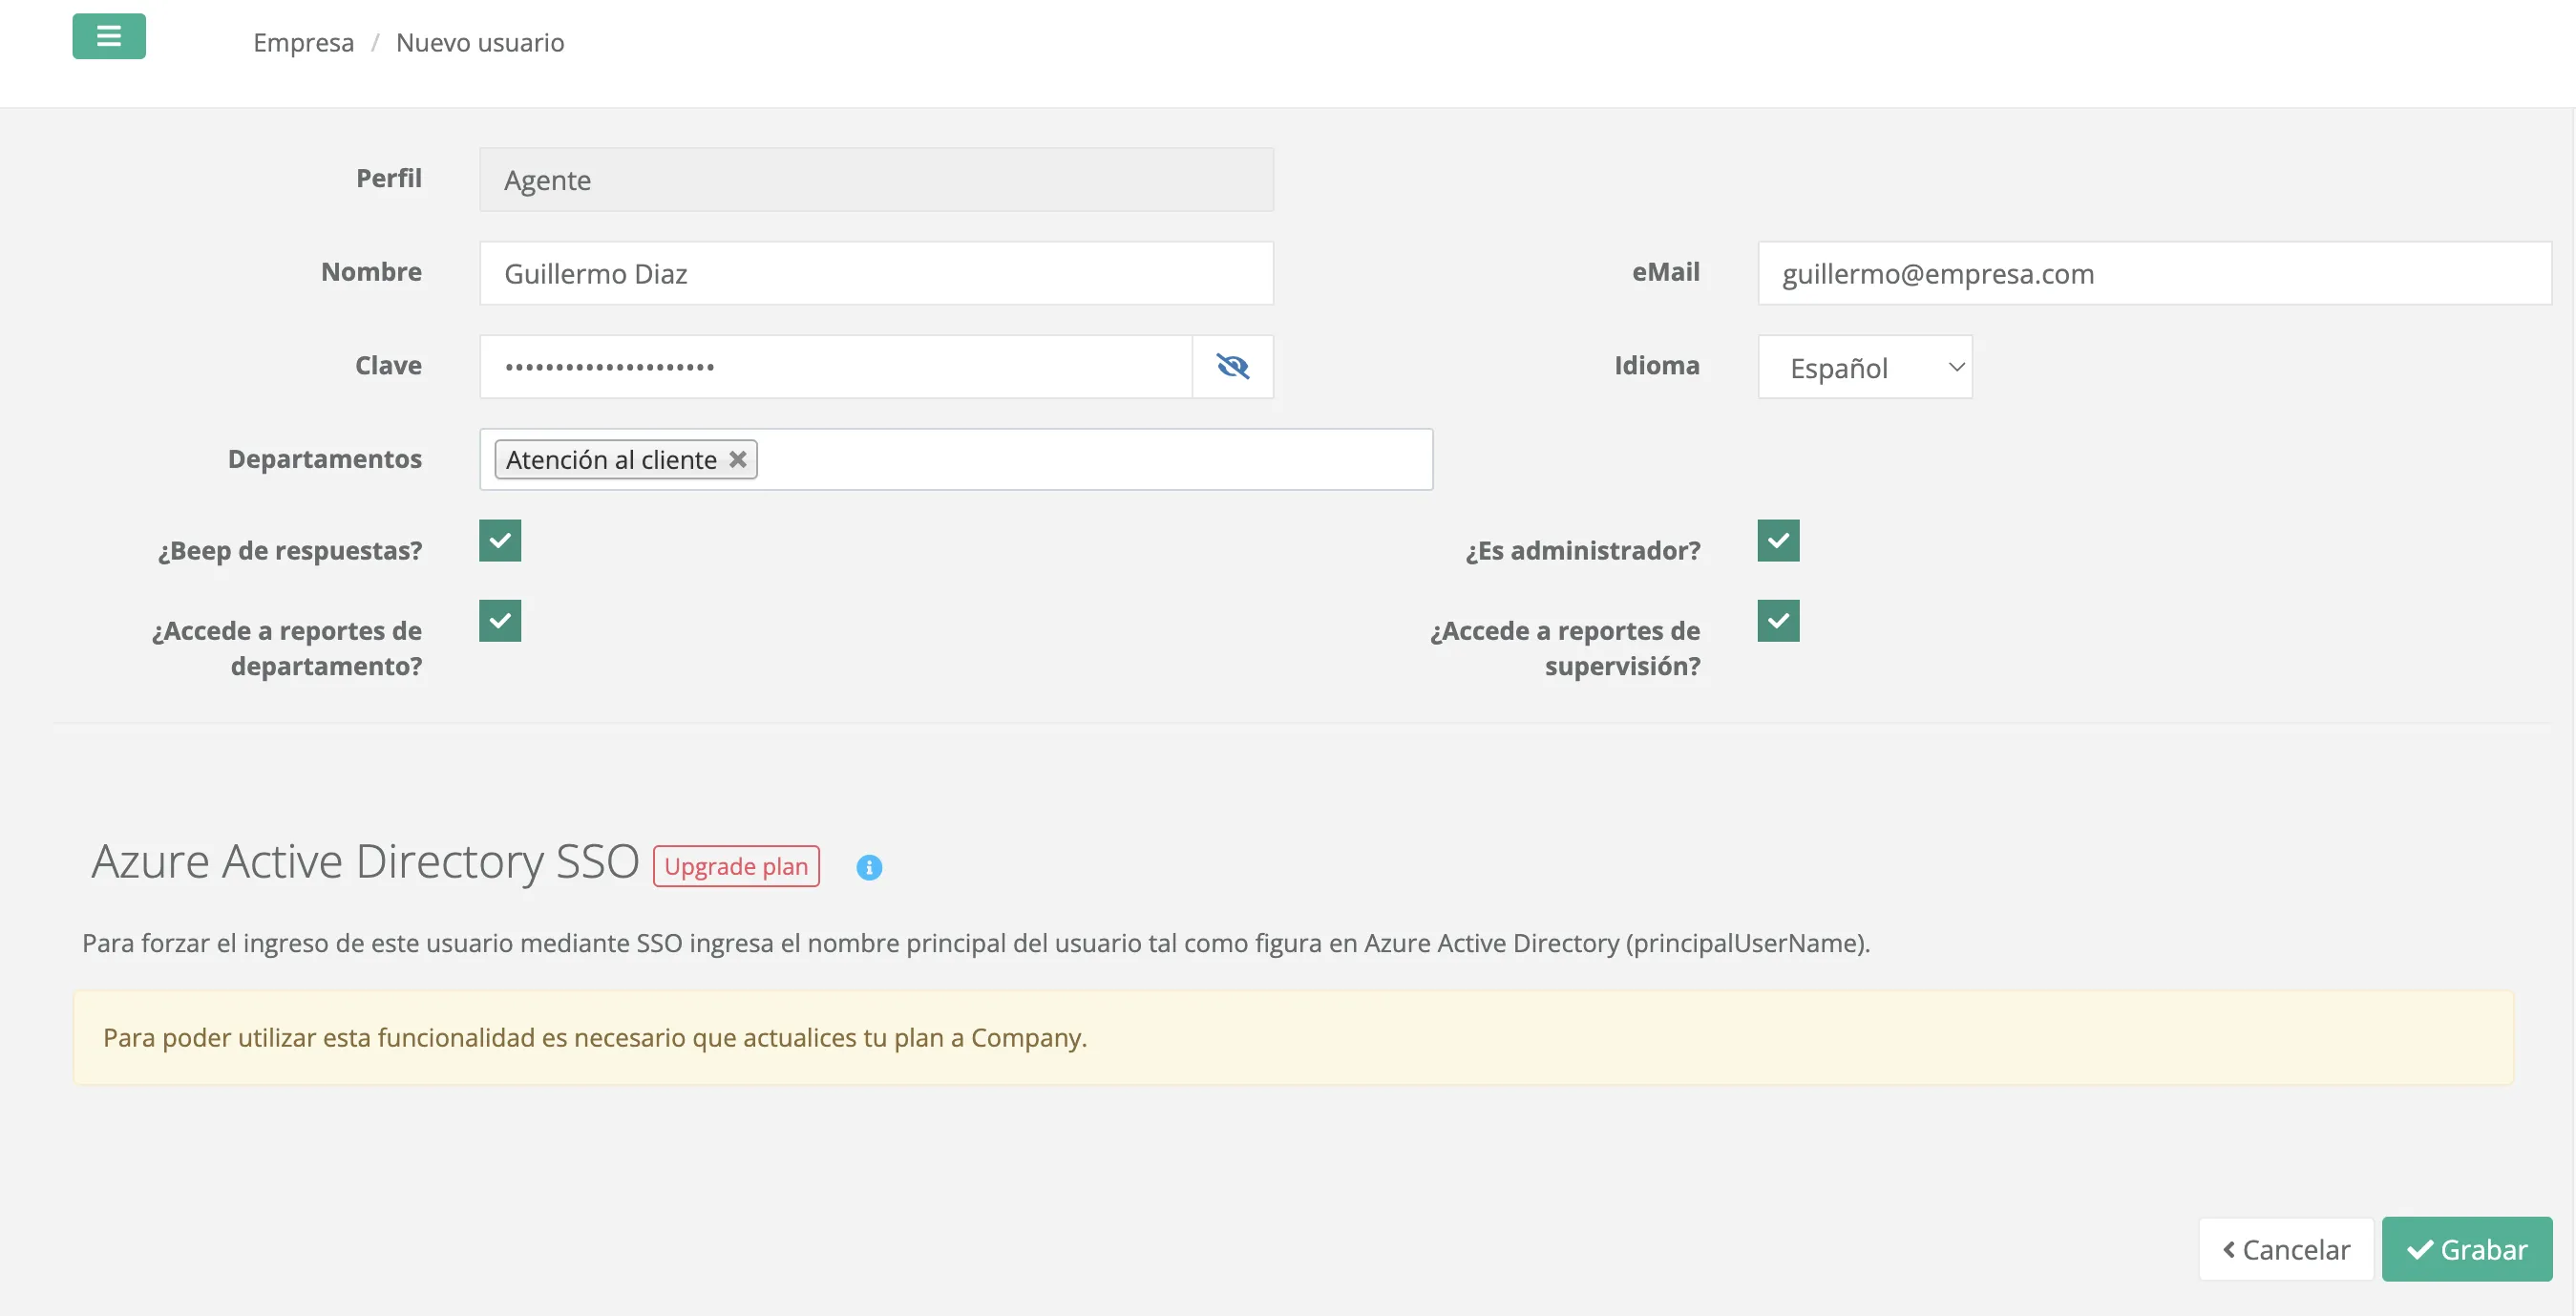The image size is (2576, 1316).
Task: Open the green hamburger menu
Action: tap(109, 36)
